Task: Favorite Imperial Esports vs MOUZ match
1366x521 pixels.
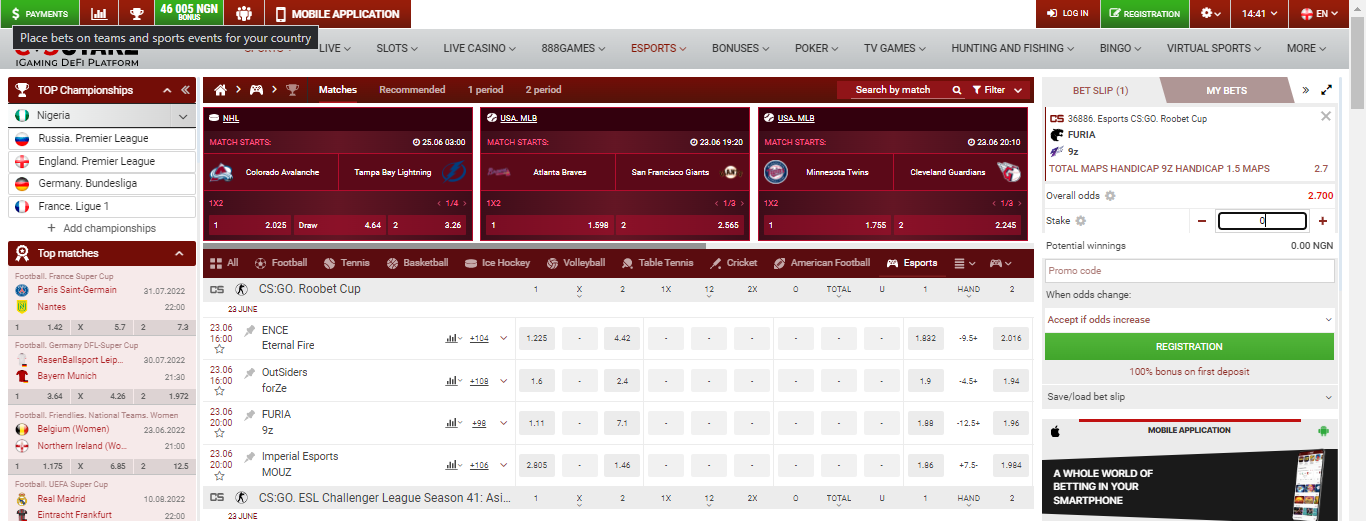Action: 219,476
